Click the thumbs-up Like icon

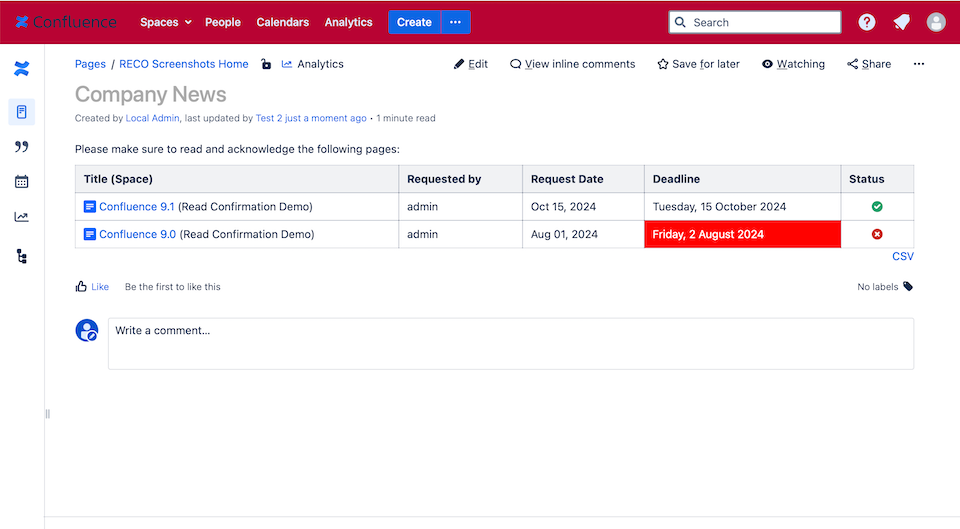tap(81, 286)
